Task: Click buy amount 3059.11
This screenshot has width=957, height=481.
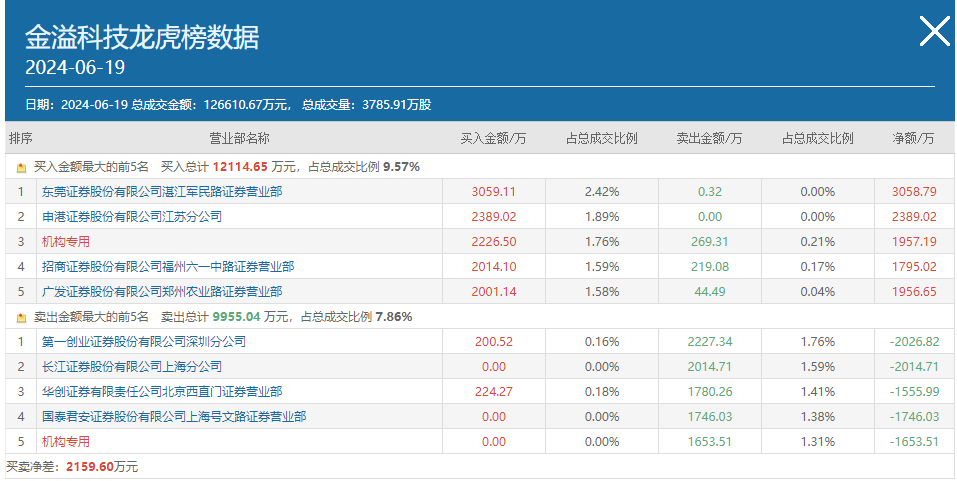Action: pyautogui.click(x=494, y=192)
